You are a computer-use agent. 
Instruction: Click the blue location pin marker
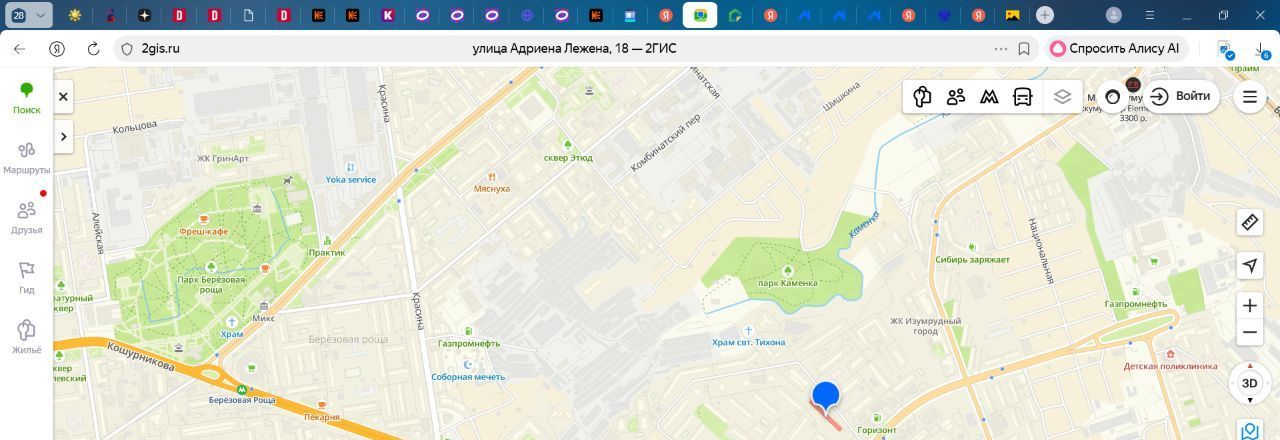click(825, 396)
